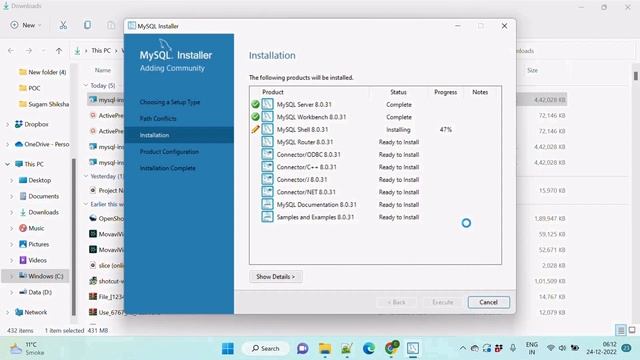Select the Choosing a Setup Type step
640x360 pixels.
[x=170, y=102]
